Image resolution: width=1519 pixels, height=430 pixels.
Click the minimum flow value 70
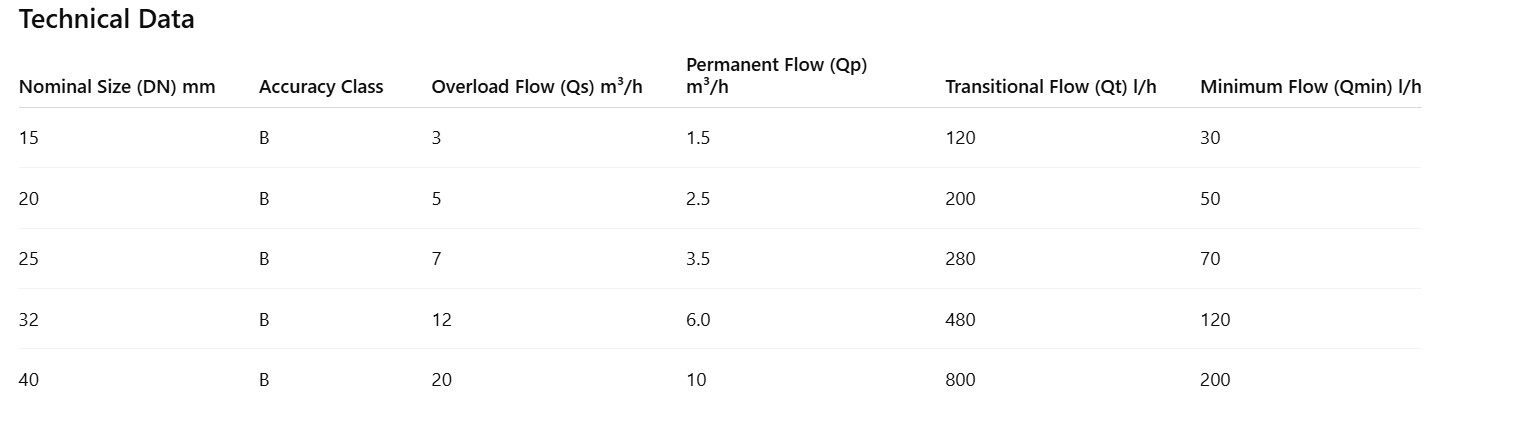tap(1210, 259)
